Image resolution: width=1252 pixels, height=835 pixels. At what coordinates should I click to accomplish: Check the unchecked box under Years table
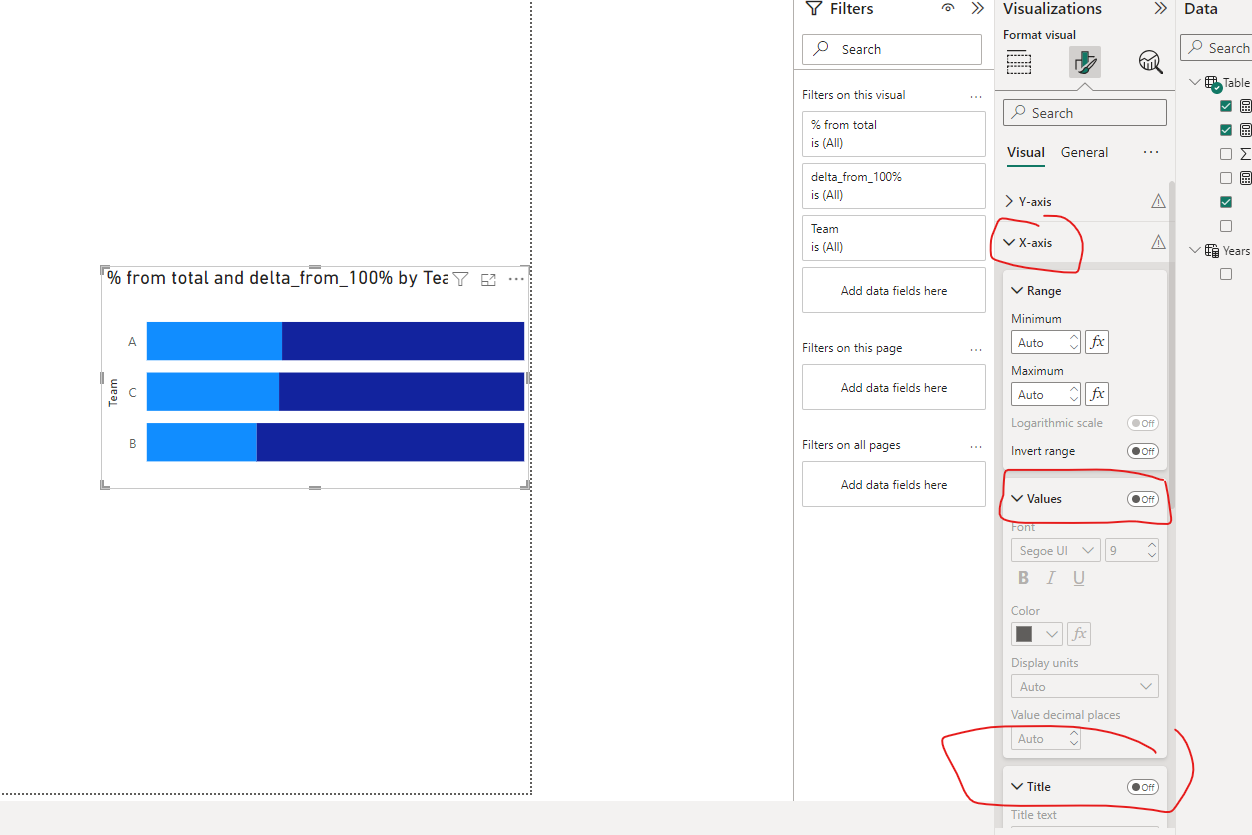click(x=1226, y=274)
